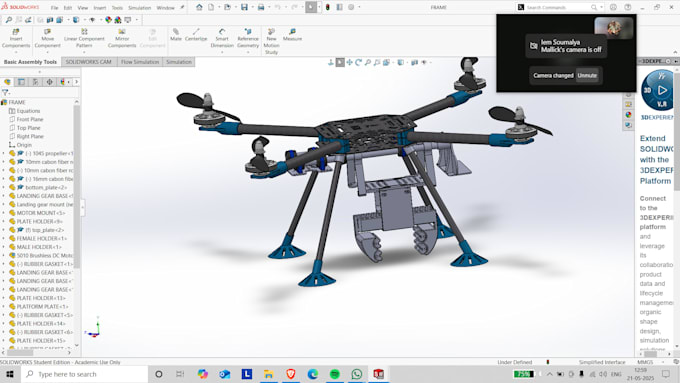Open the Insert menu
680x383 pixels.
point(100,8)
